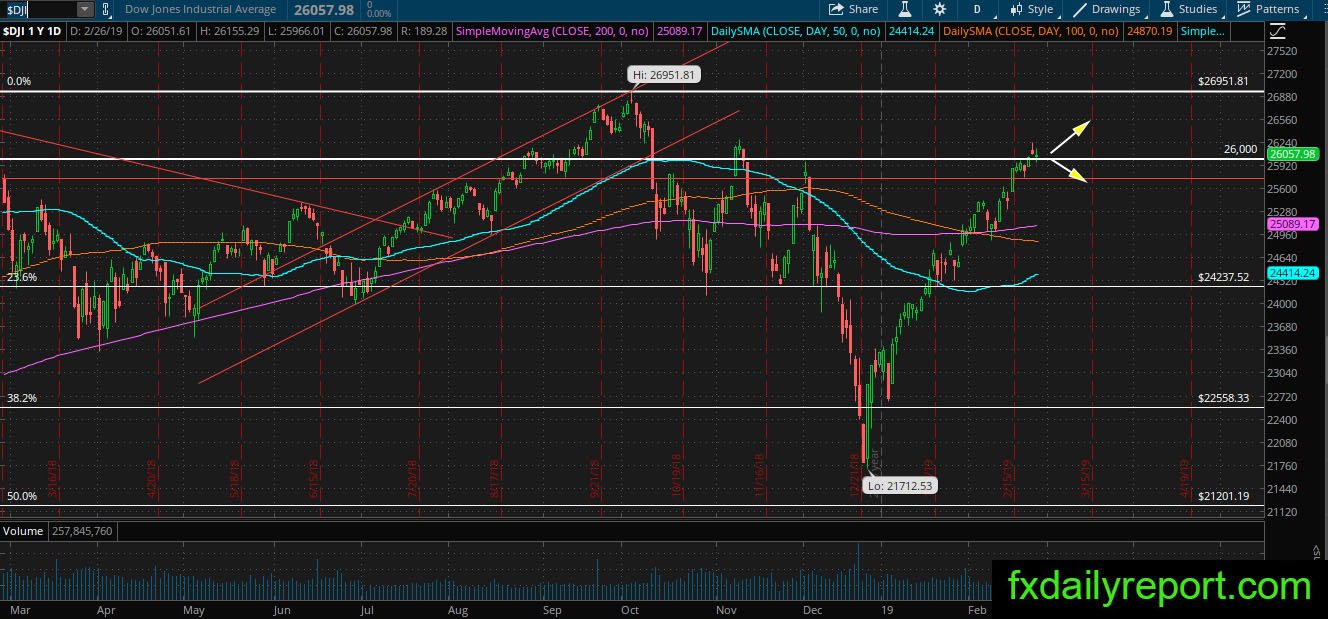Image resolution: width=1328 pixels, height=619 pixels.
Task: Click the magenta 25089.17 axis tag
Action: pos(1291,225)
